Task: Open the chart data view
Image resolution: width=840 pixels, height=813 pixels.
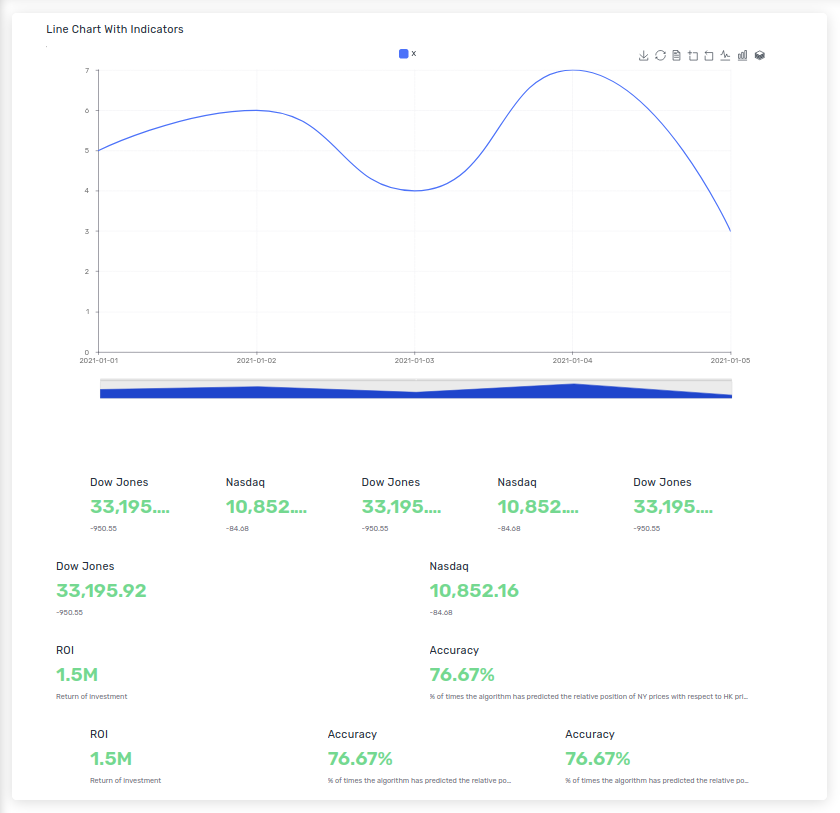Action: click(676, 55)
